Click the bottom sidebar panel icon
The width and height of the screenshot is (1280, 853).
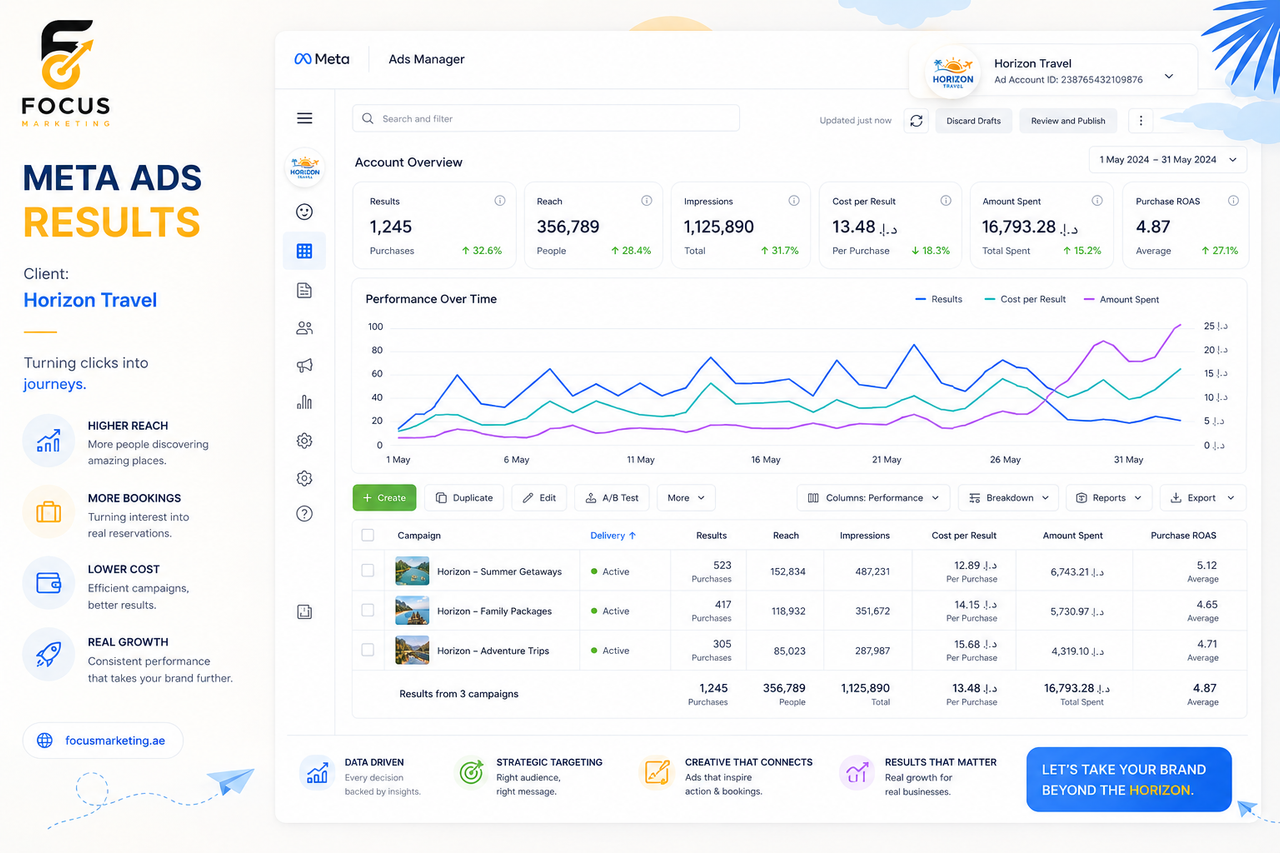click(305, 612)
